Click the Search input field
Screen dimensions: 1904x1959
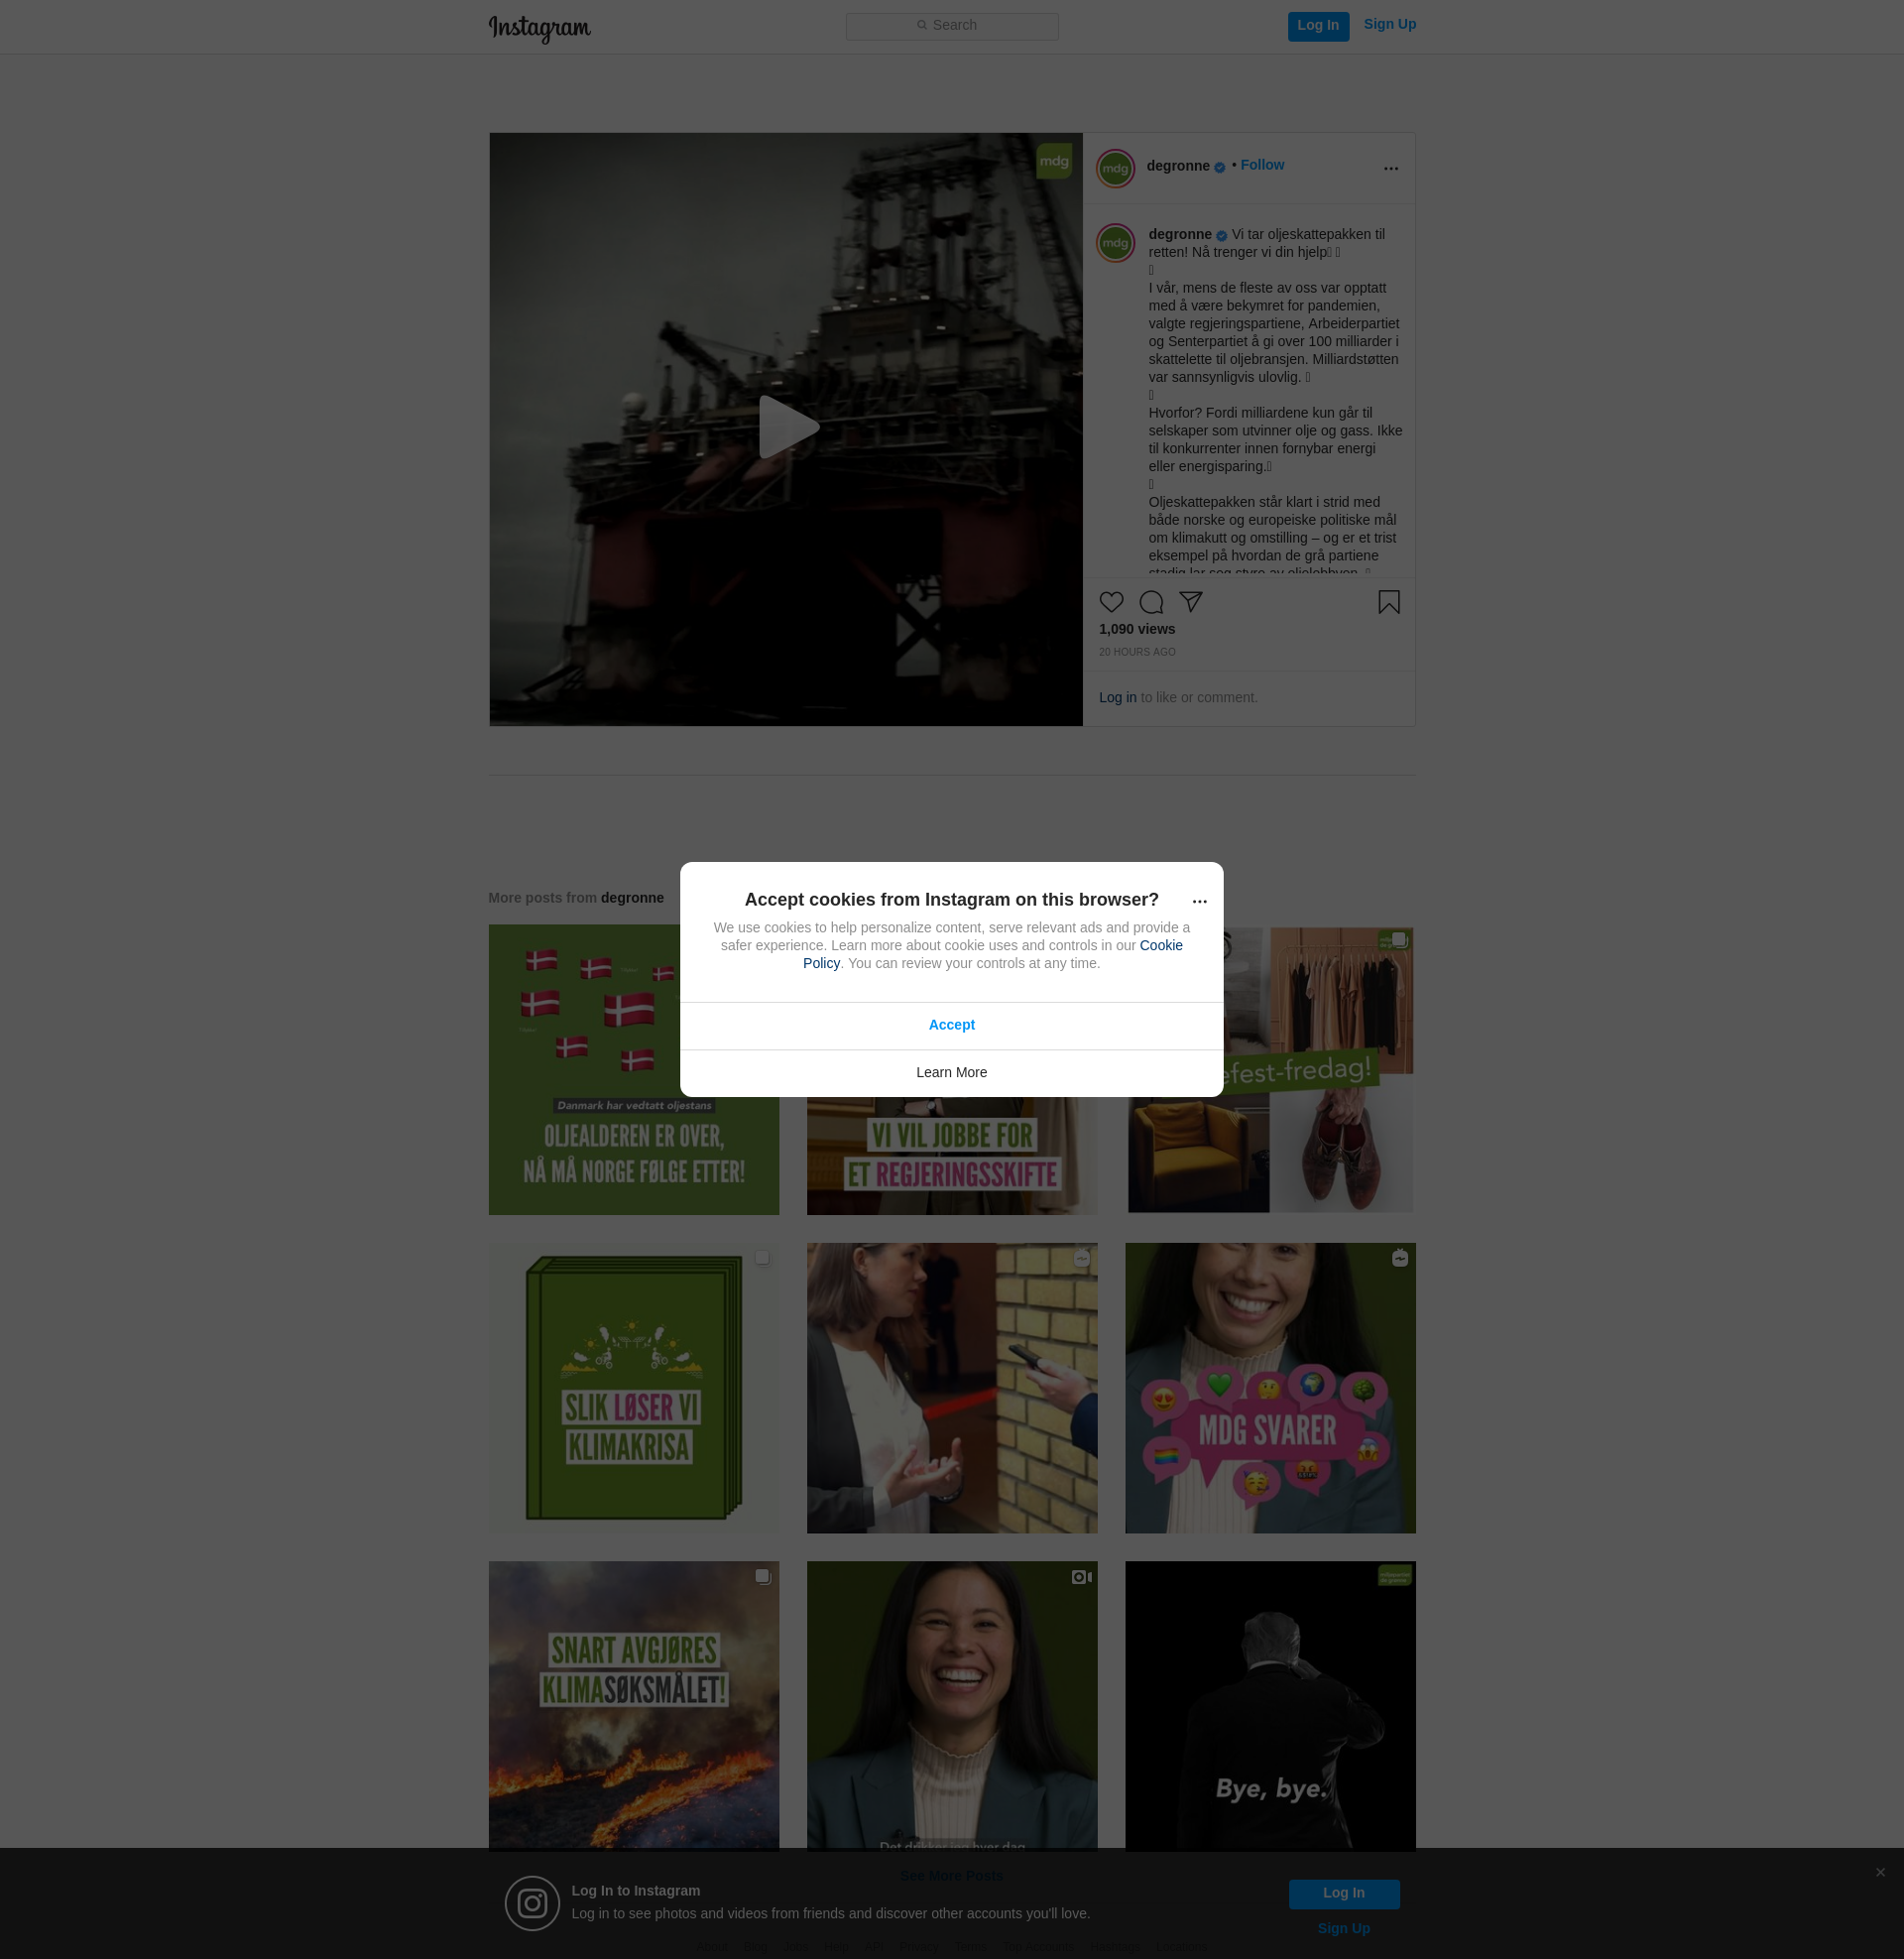click(x=952, y=26)
